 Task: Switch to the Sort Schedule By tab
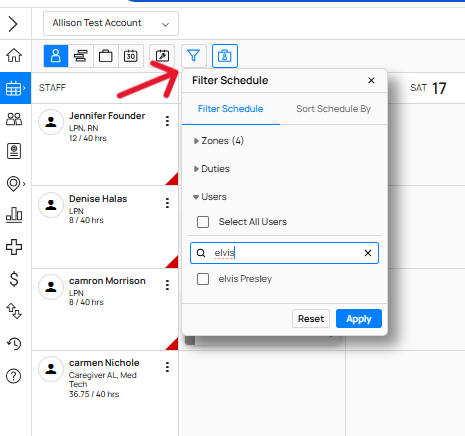tap(333, 109)
